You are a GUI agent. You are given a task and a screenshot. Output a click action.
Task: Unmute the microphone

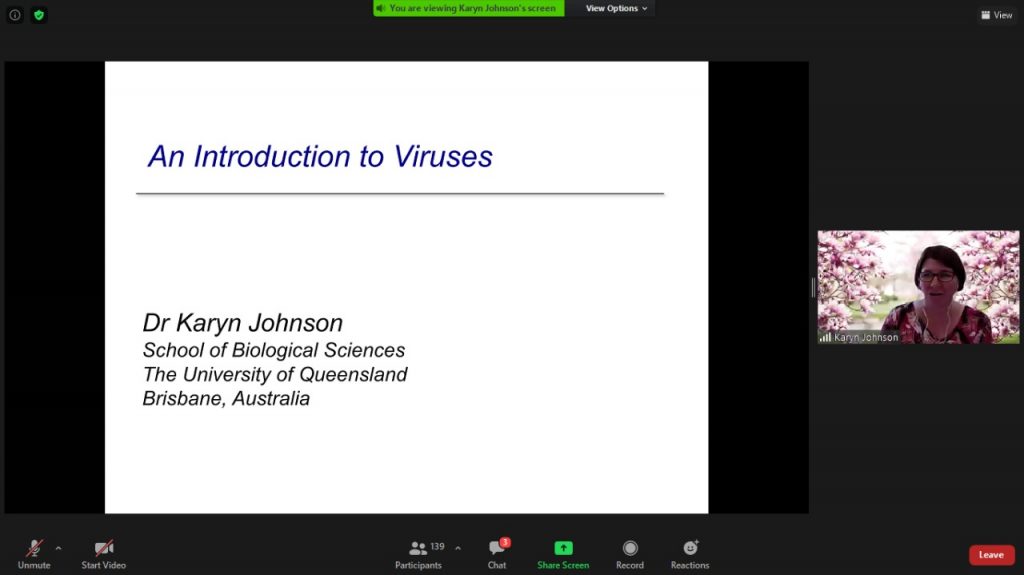click(x=34, y=552)
